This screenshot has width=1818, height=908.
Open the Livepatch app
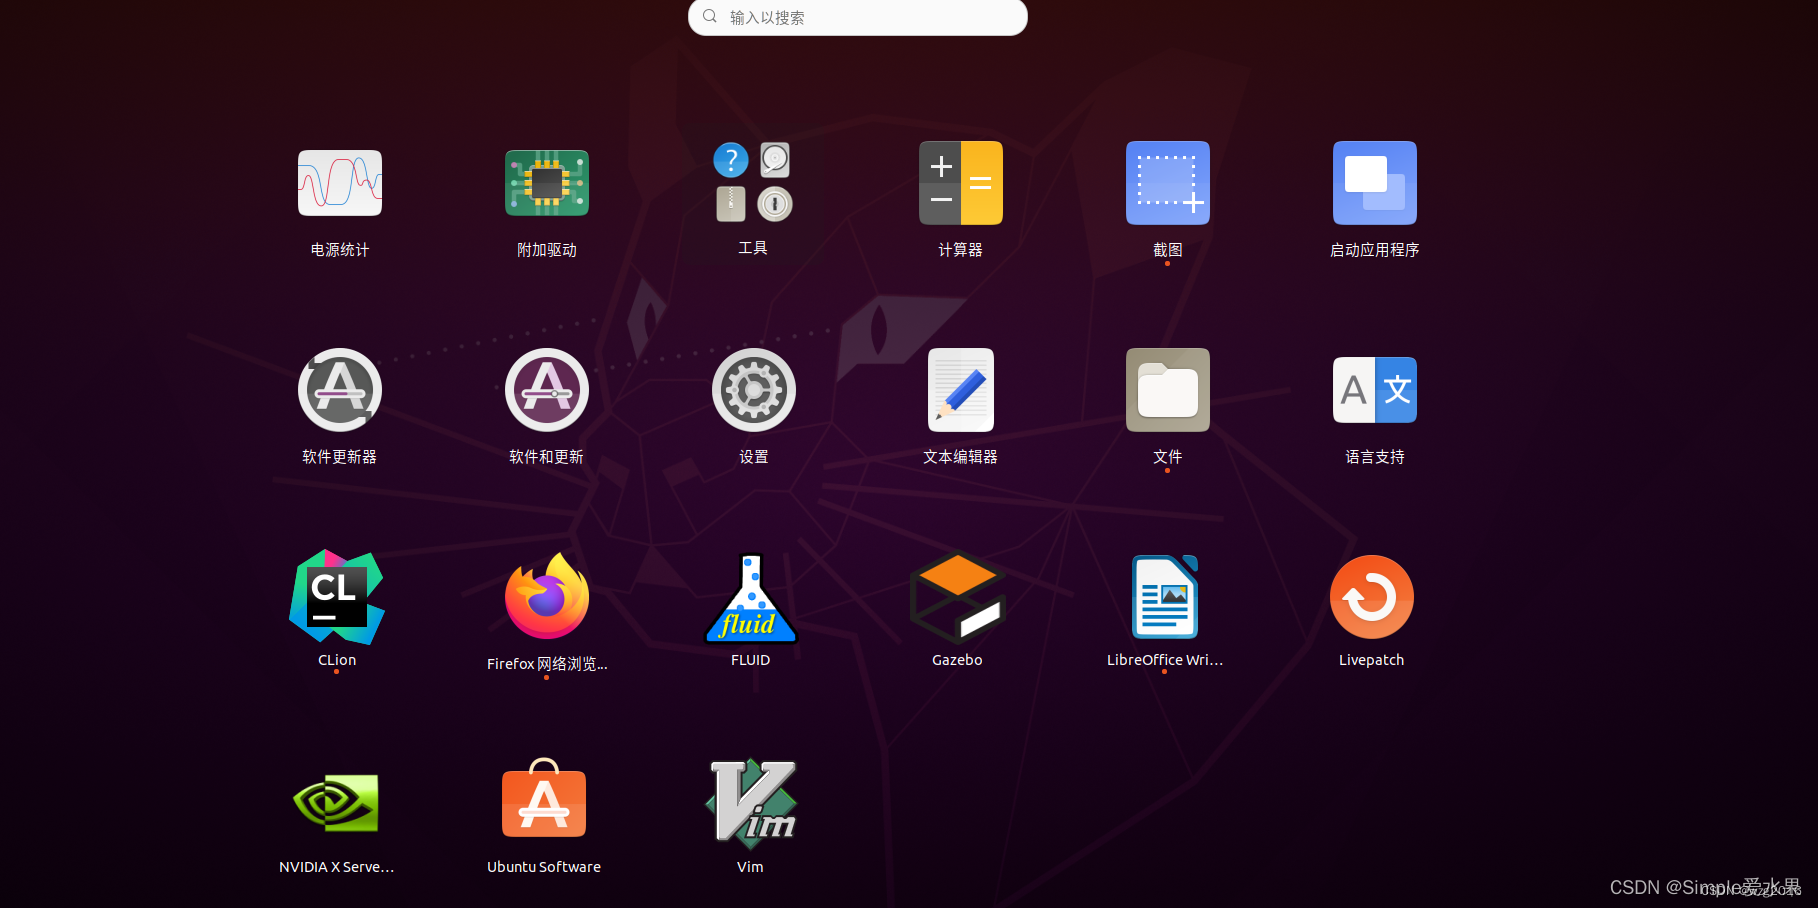pos(1371,597)
